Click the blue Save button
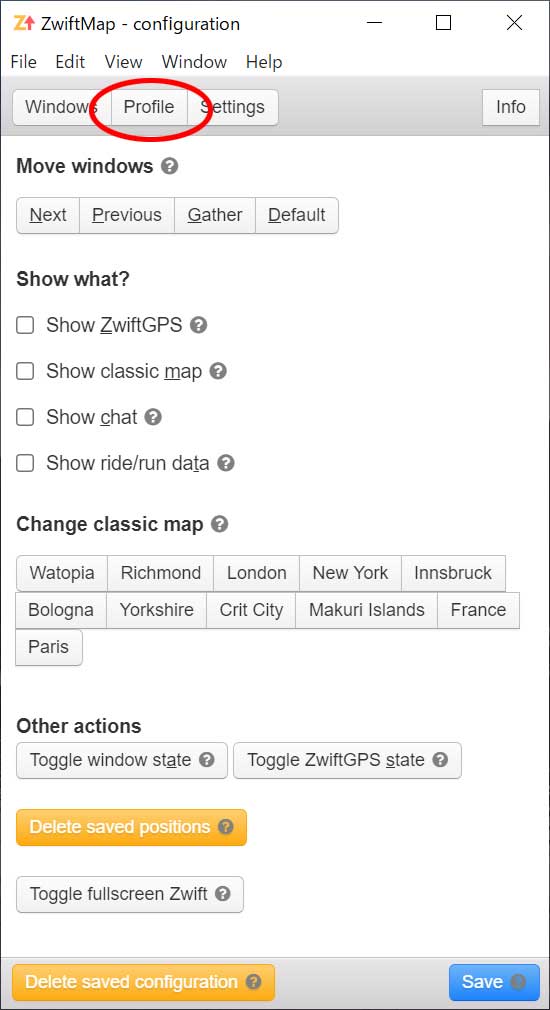 [494, 982]
